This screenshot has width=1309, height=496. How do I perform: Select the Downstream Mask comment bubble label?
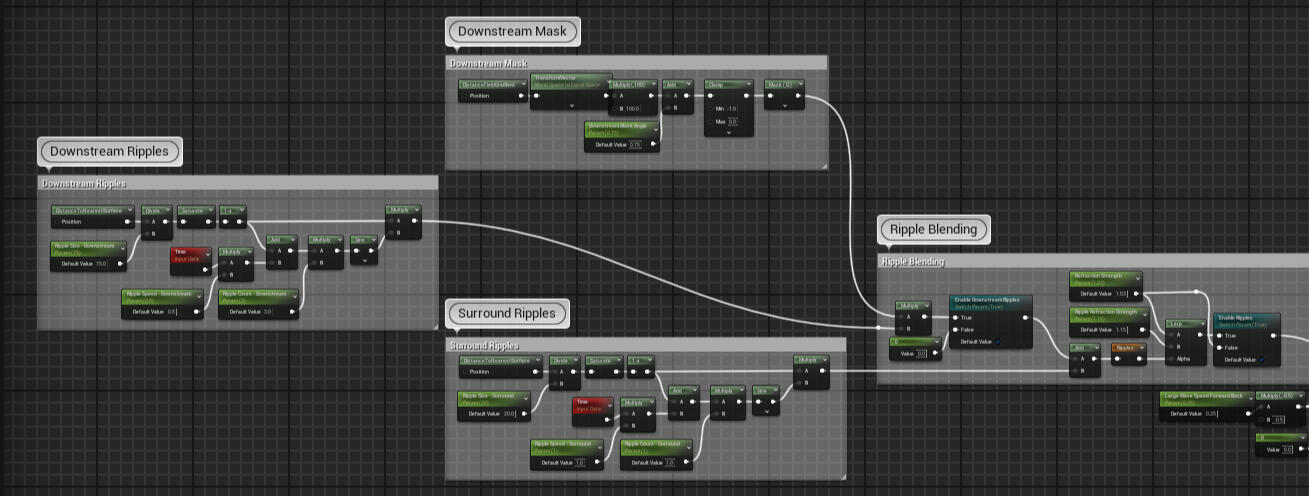click(x=511, y=32)
